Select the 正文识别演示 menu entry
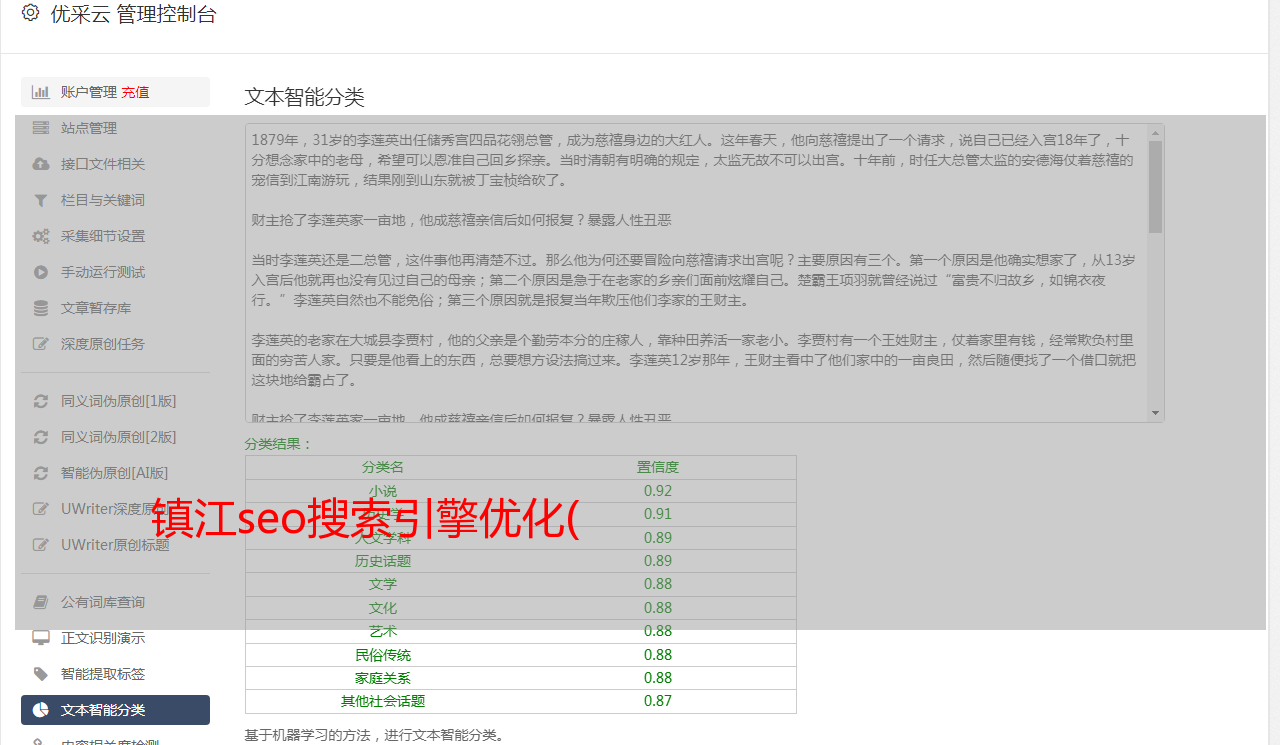 tap(115, 638)
